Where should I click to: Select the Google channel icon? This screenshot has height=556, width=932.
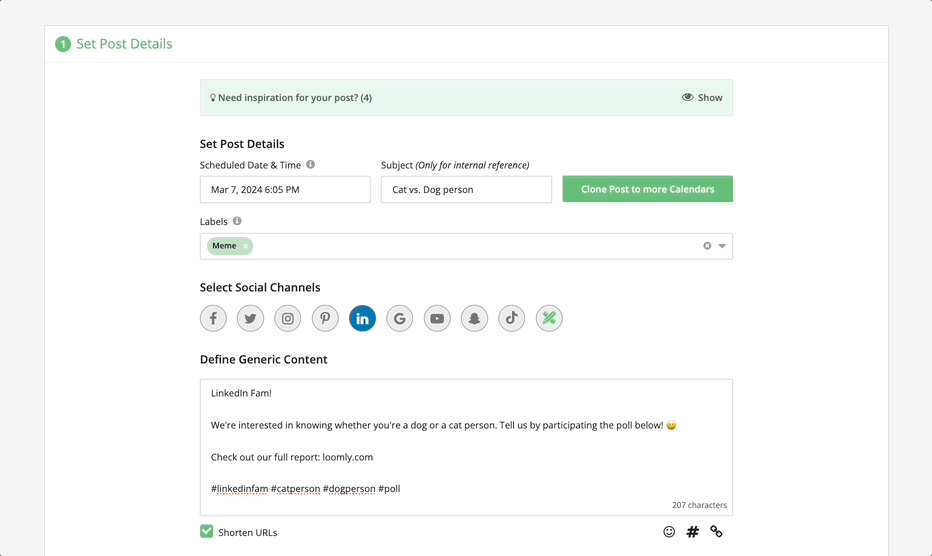pyautogui.click(x=400, y=318)
